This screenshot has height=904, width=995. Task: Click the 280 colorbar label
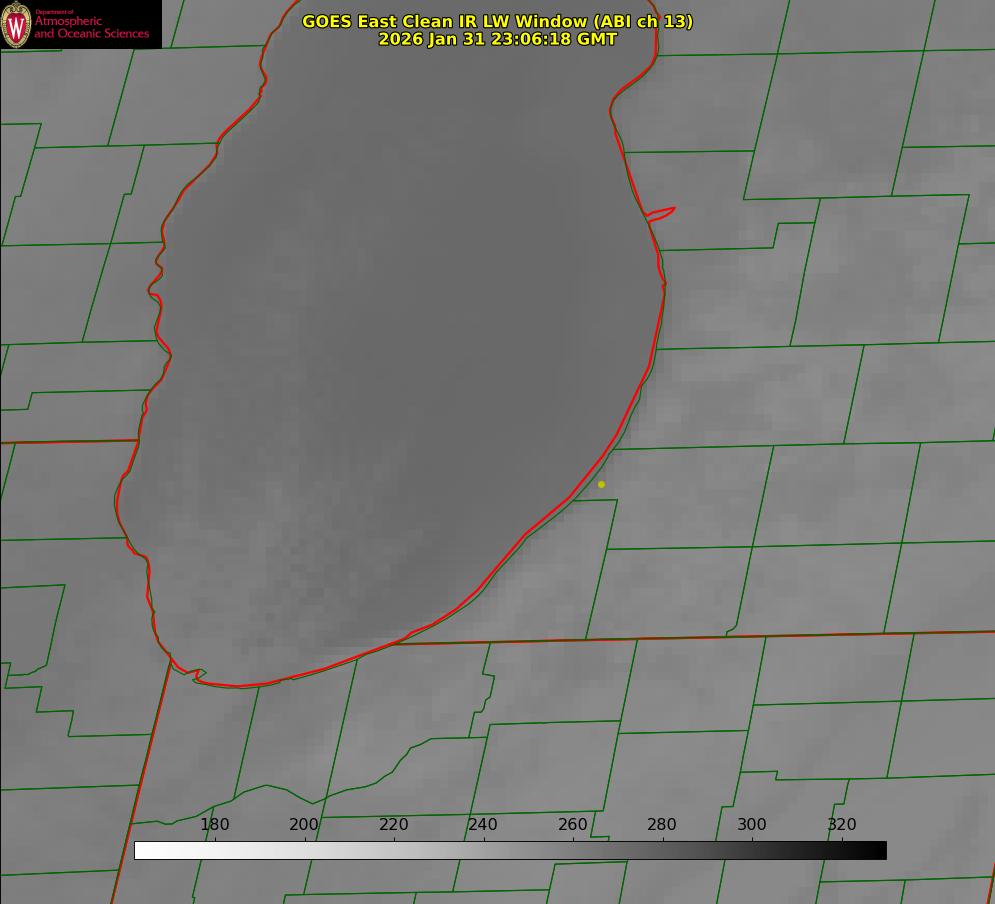(x=662, y=824)
